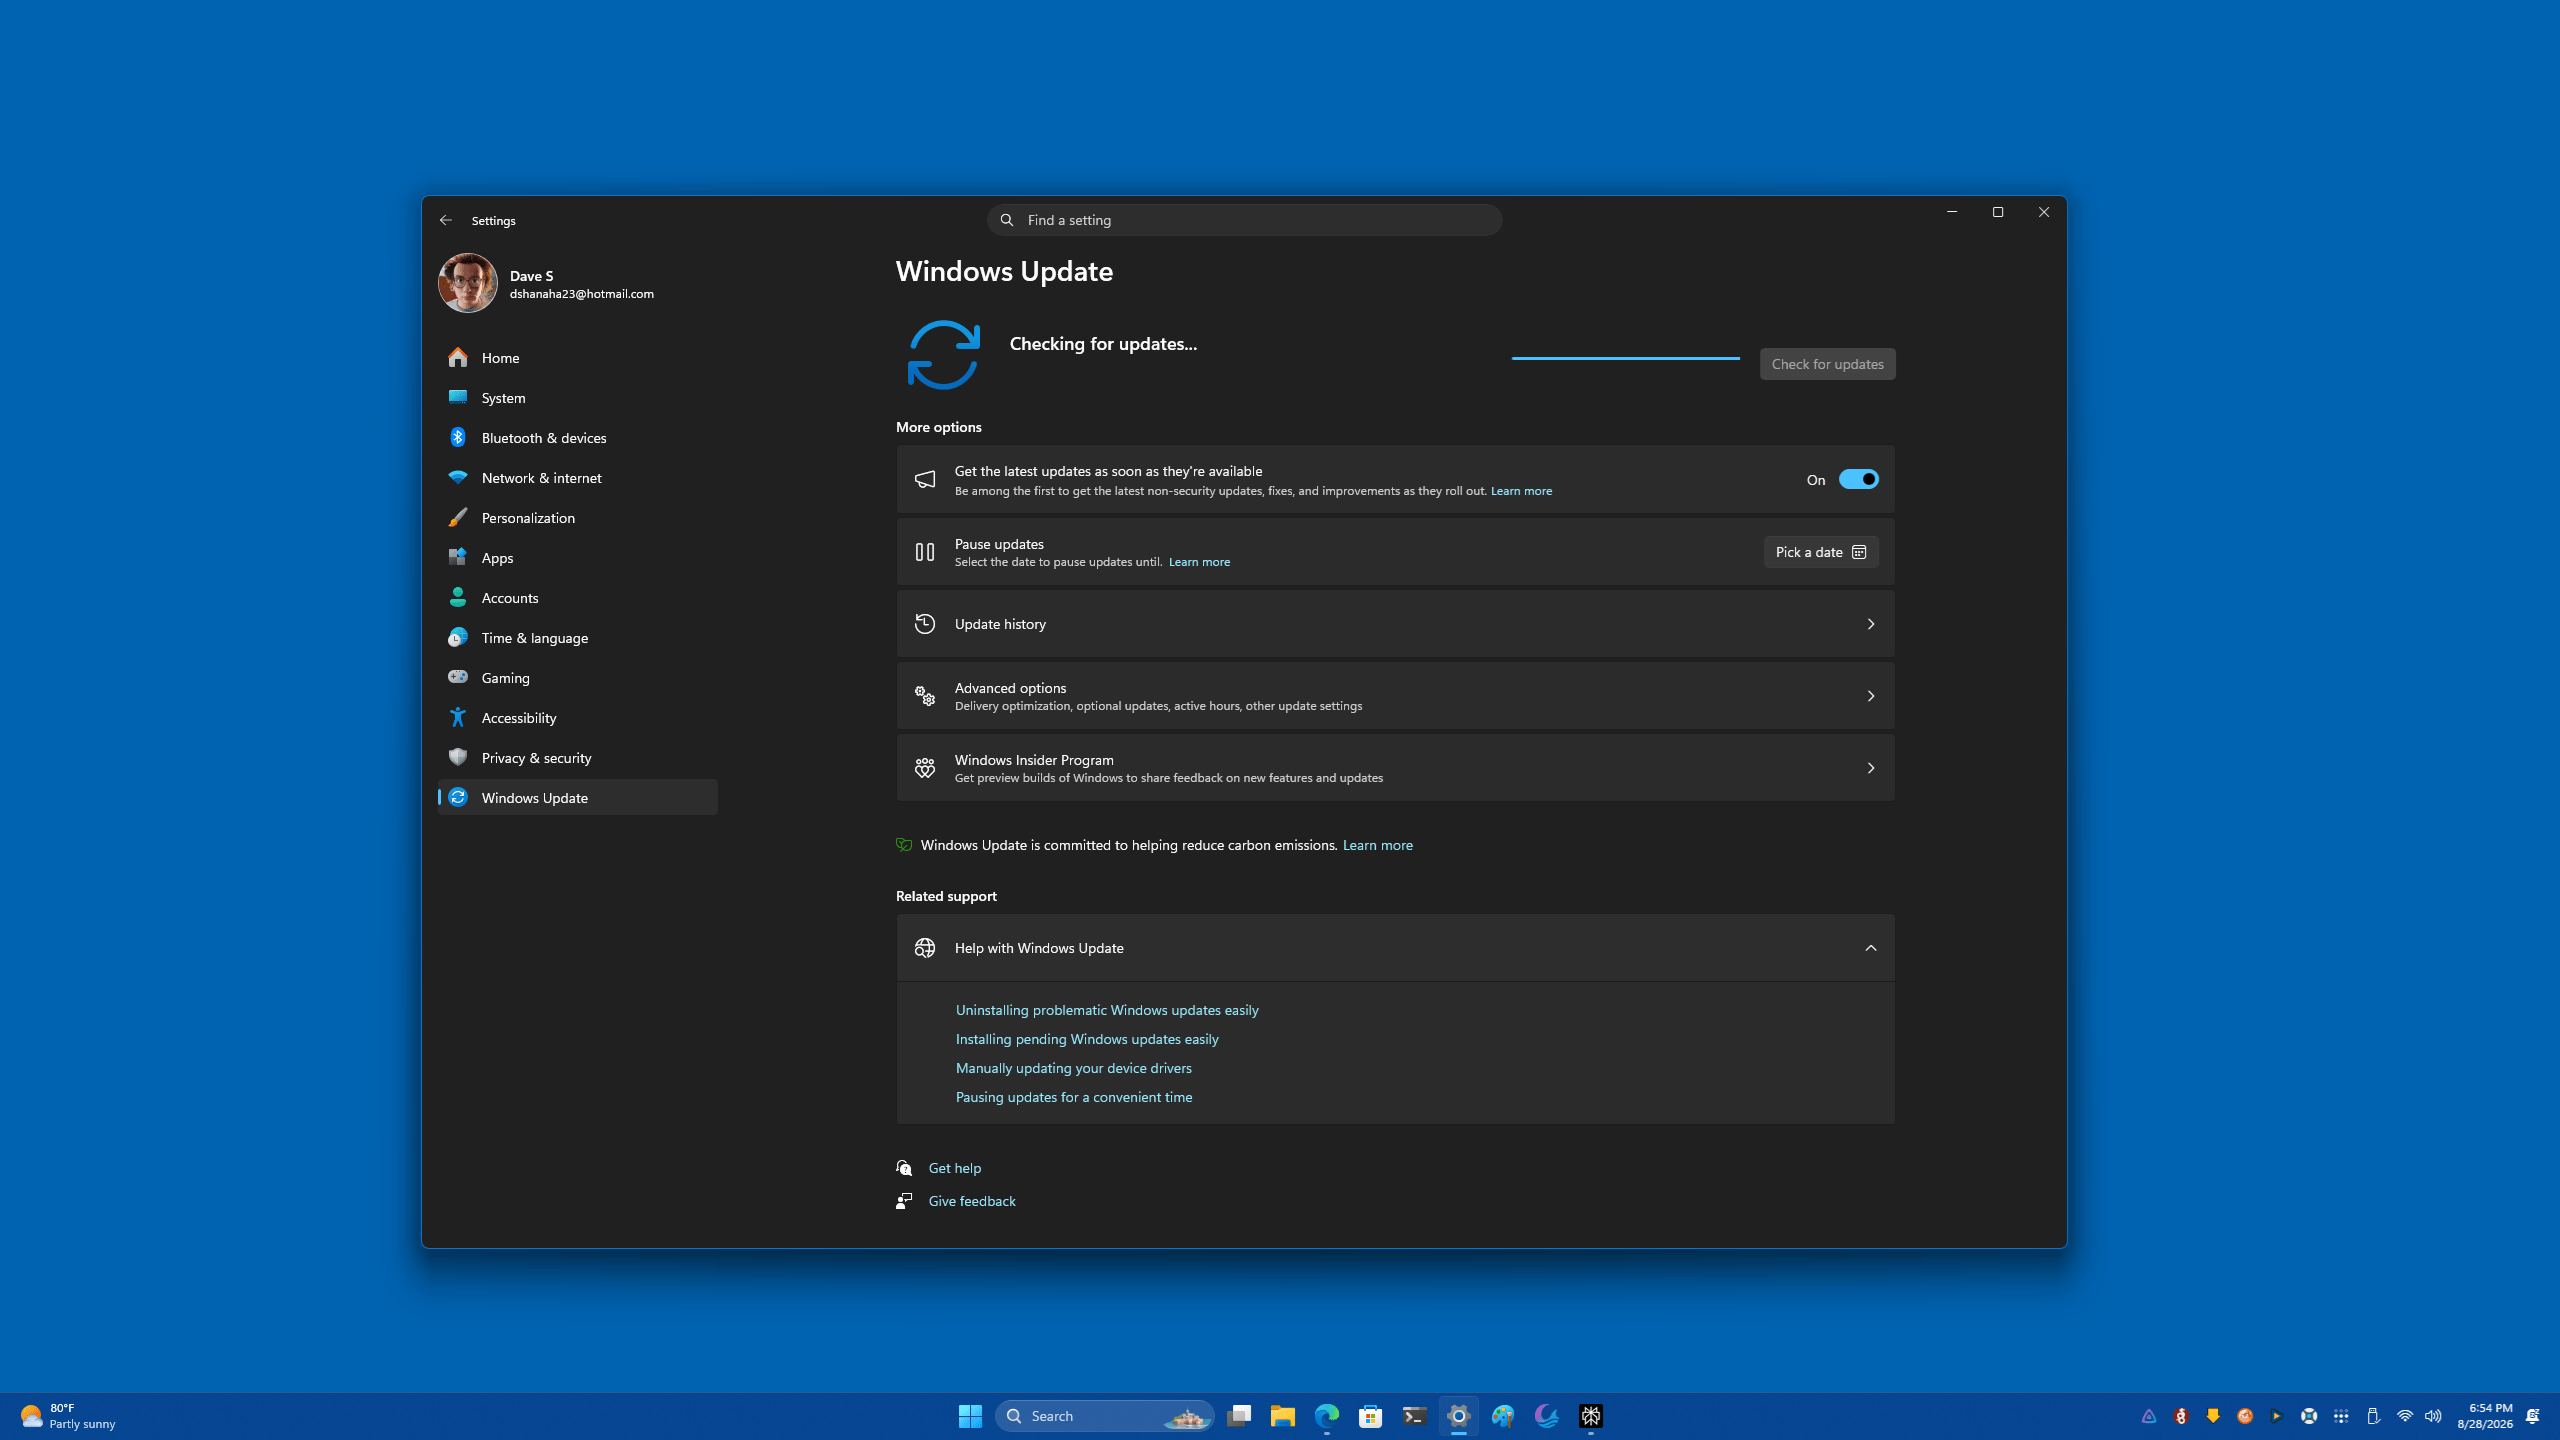Image resolution: width=2560 pixels, height=1440 pixels.
Task: Open Windows Insider Program chevron
Action: [1870, 768]
